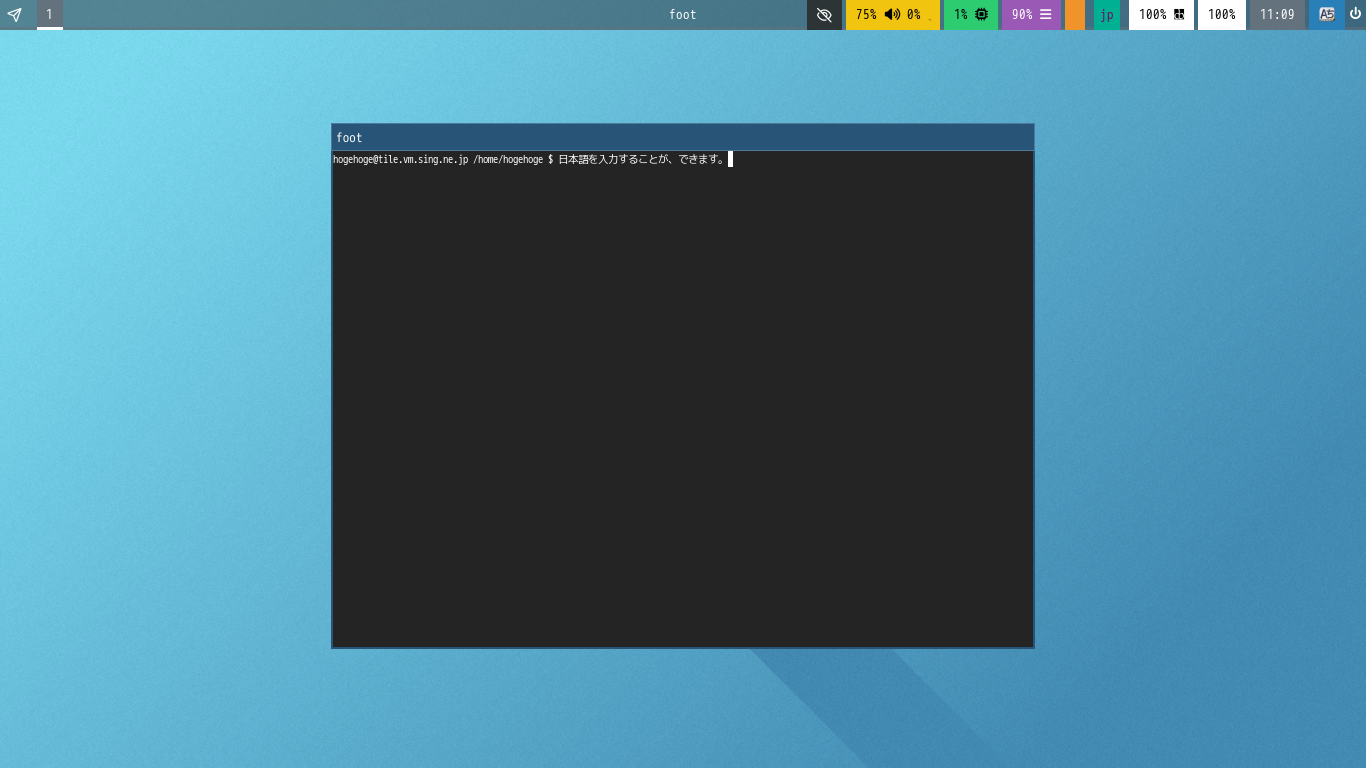Open the input method tray icon
1366x768 pixels.
[x=1327, y=14]
